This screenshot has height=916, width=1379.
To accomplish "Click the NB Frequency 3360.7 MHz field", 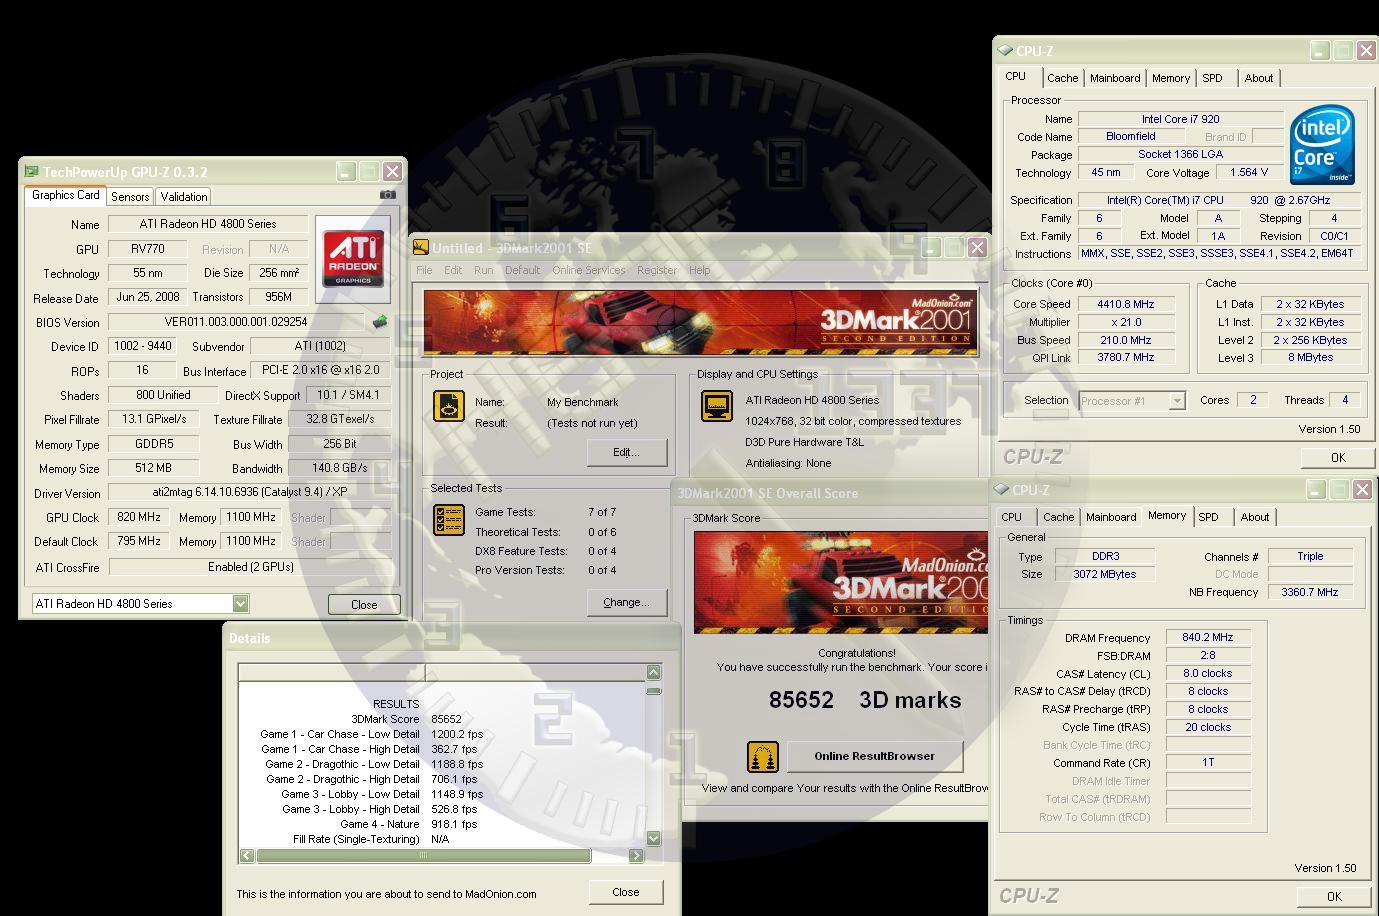I will point(1309,592).
